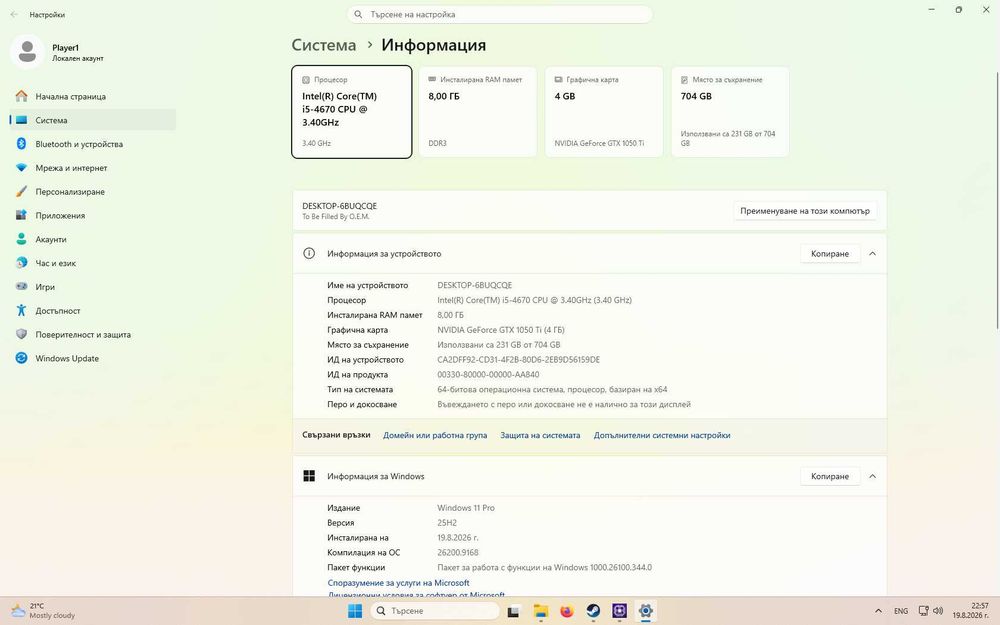1000x625 pixels.
Task: Open Приложения settings
Action: 92,216
